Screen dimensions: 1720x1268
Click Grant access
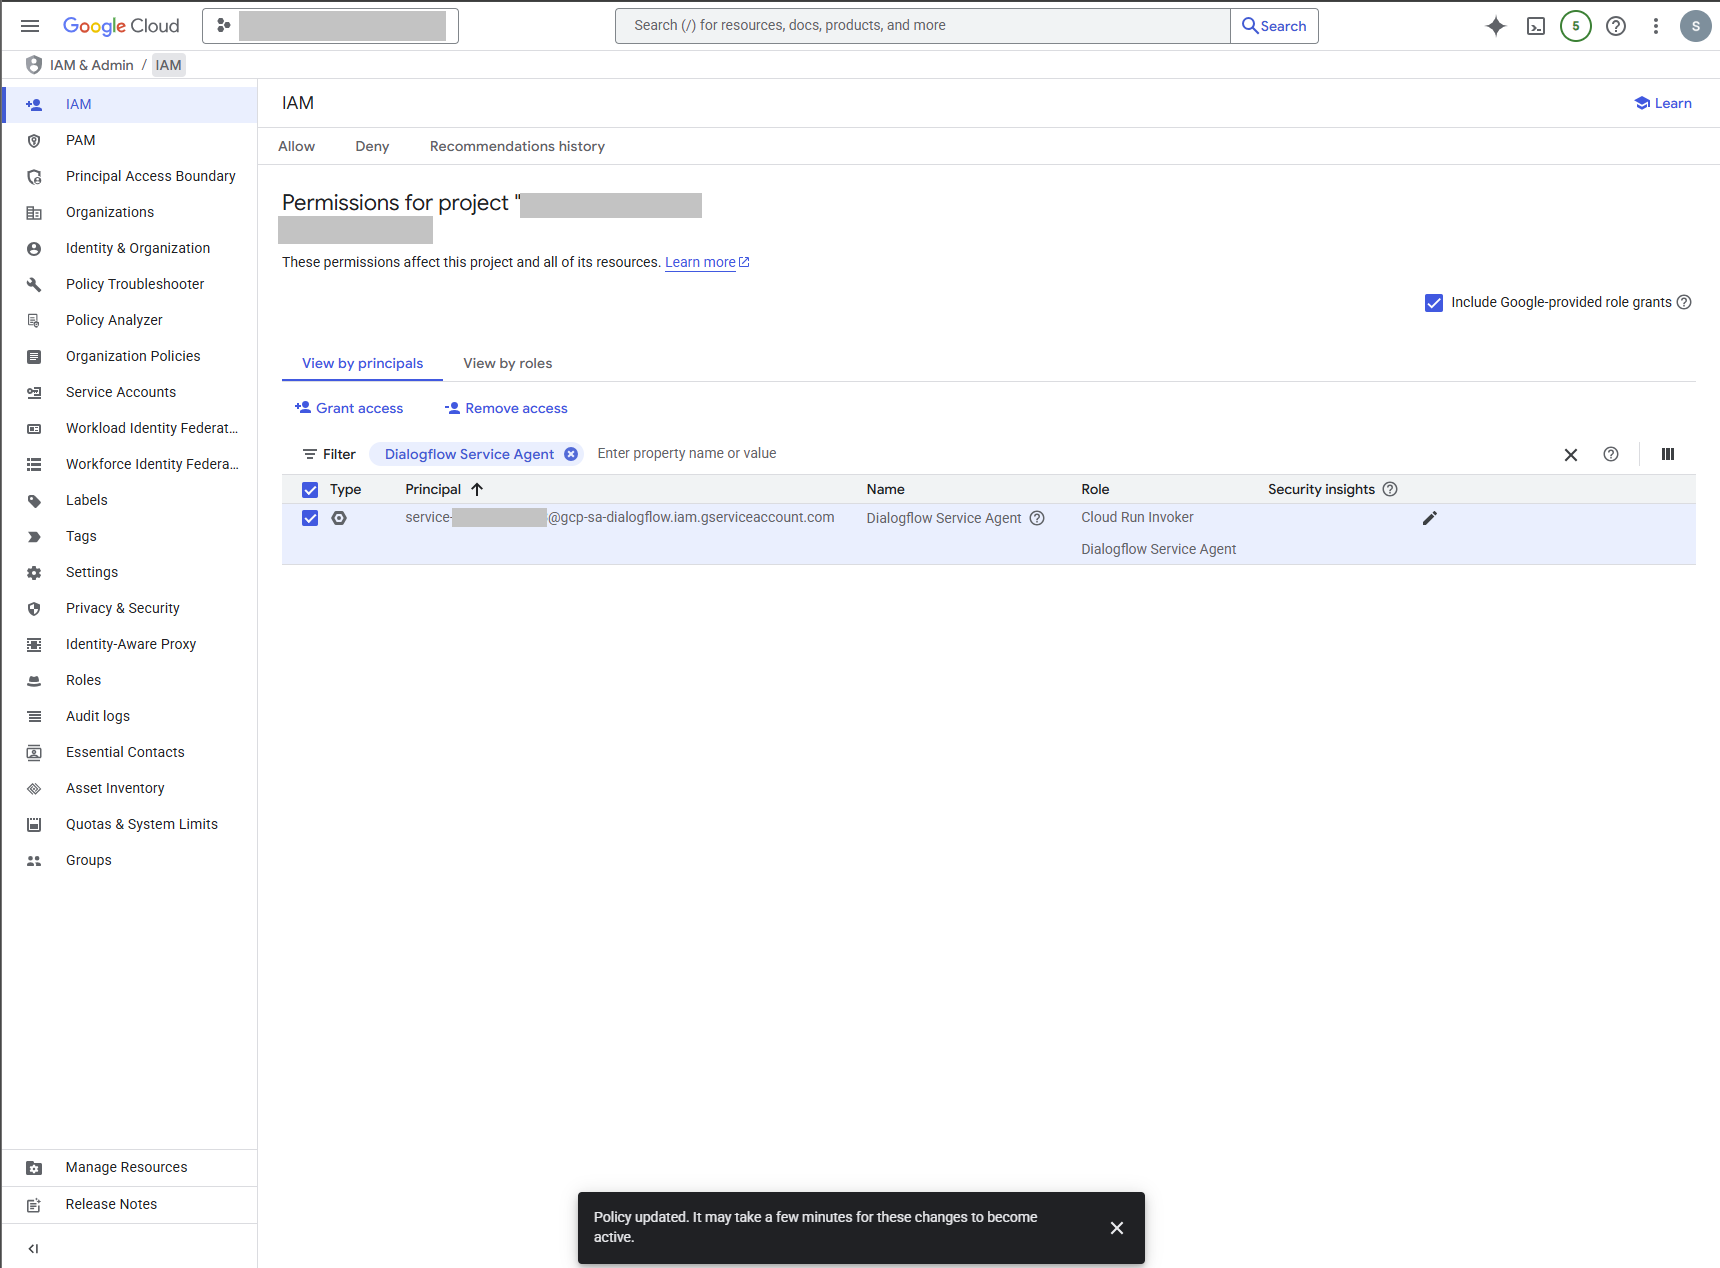click(348, 408)
